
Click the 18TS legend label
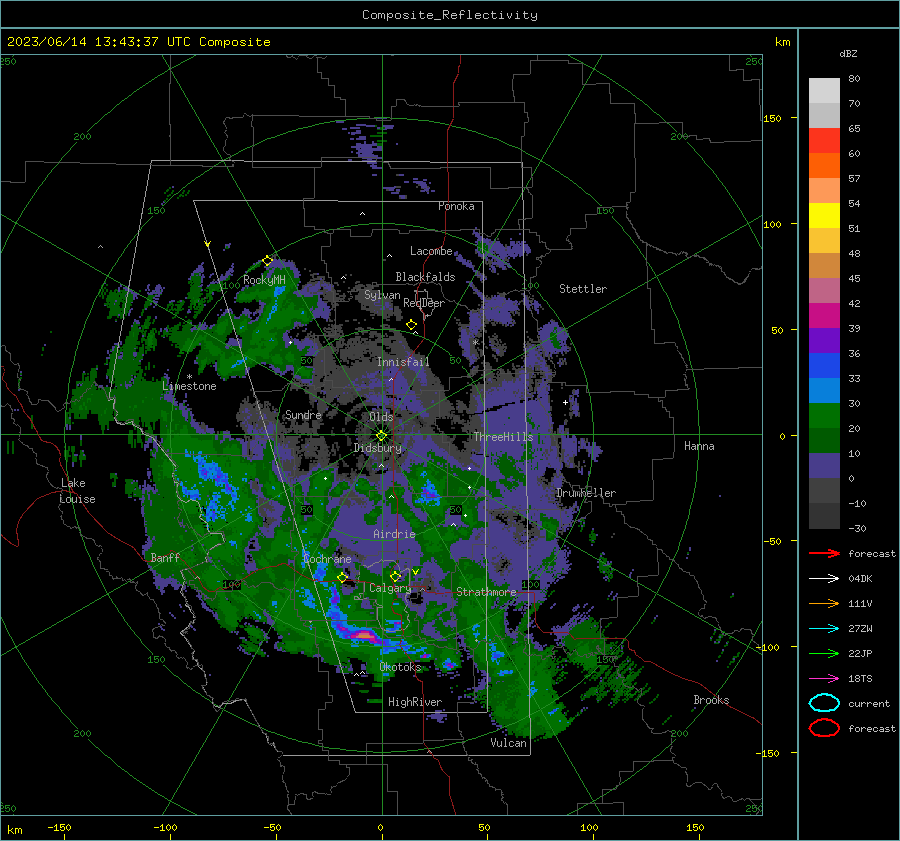pos(860,678)
